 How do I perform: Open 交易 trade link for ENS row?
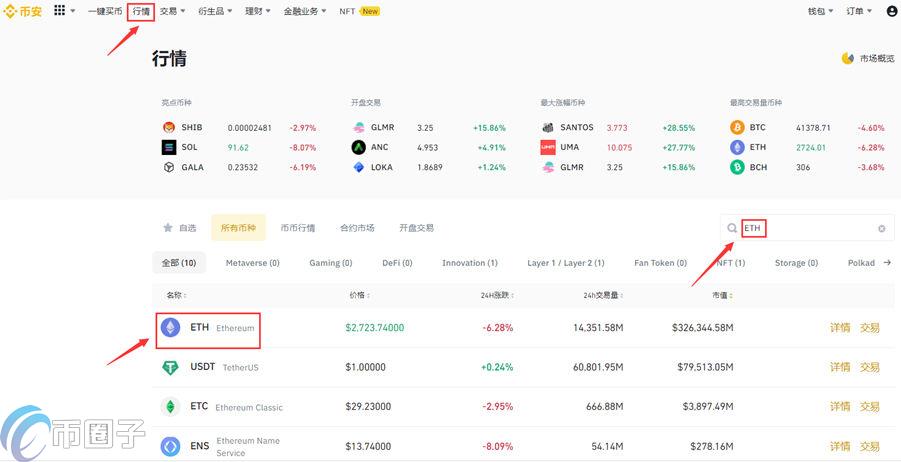869,446
